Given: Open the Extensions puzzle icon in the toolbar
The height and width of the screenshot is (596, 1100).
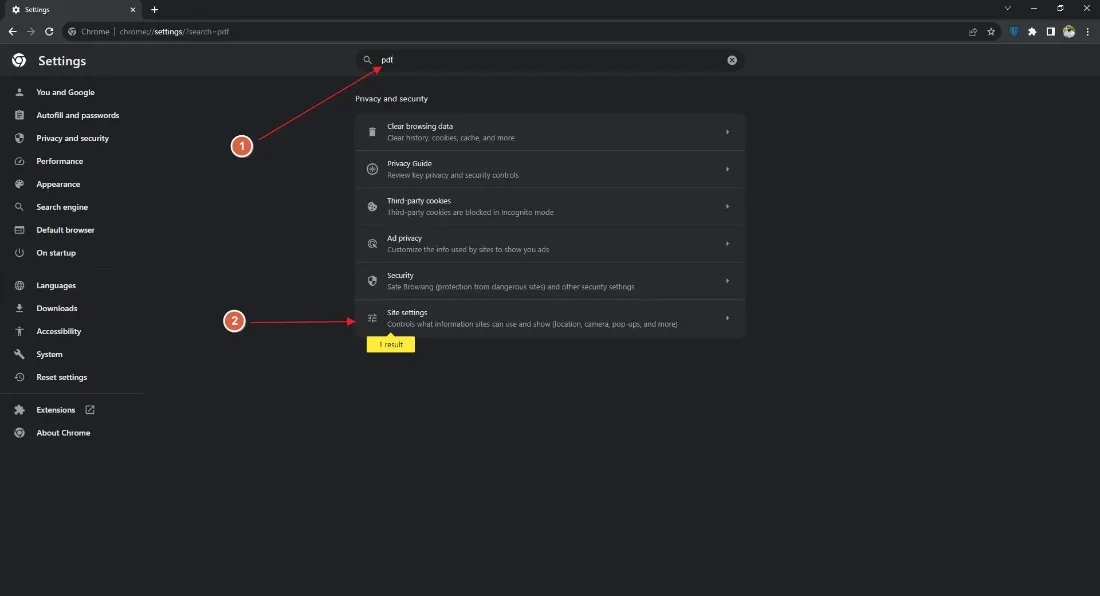Looking at the screenshot, I should (x=1032, y=31).
